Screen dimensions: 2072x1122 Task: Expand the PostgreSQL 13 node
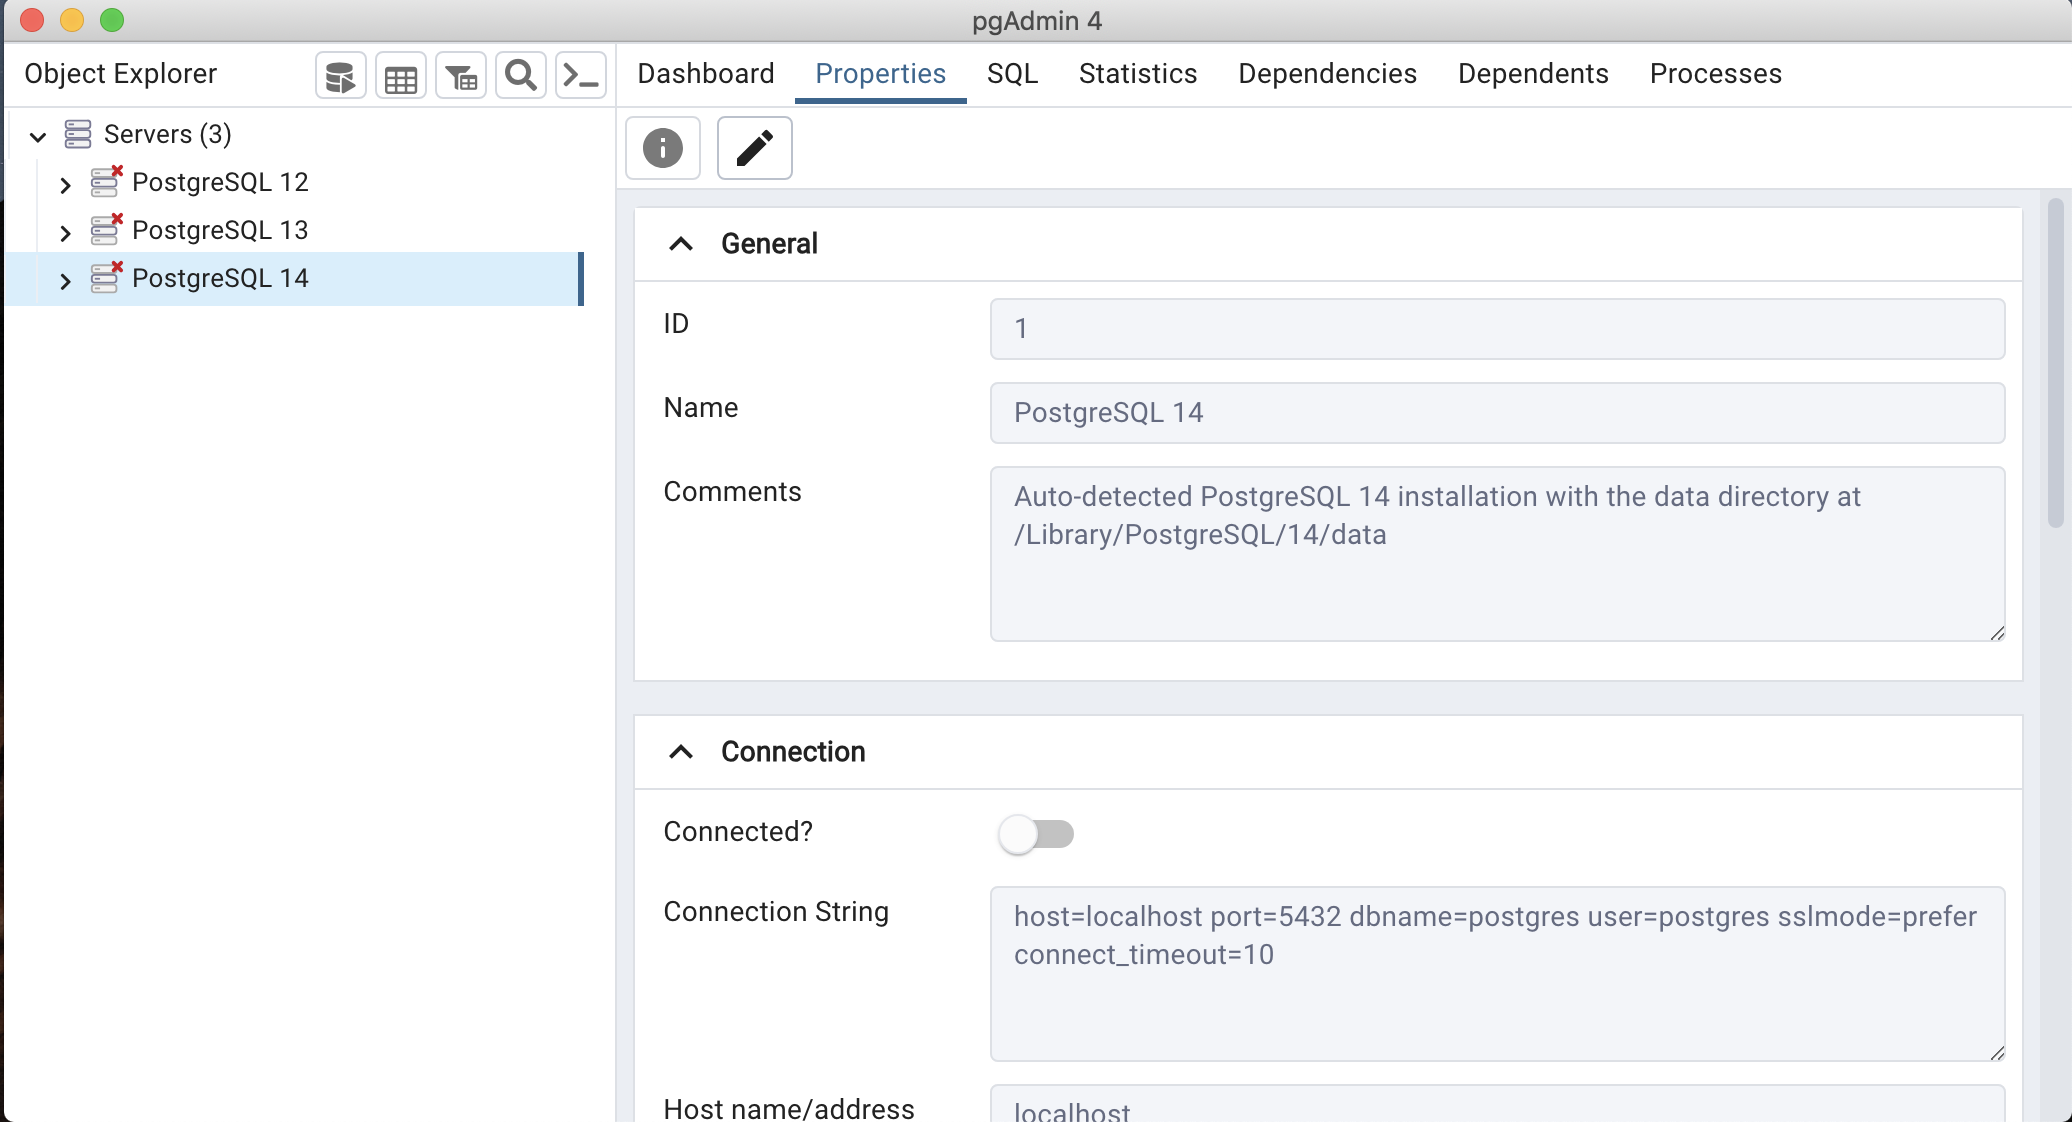tap(65, 233)
